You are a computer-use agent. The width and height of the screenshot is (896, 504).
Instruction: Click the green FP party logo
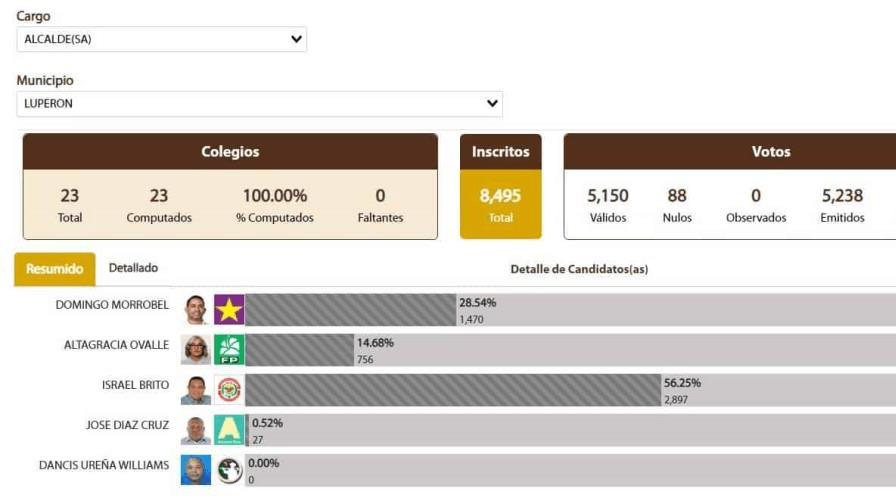229,350
